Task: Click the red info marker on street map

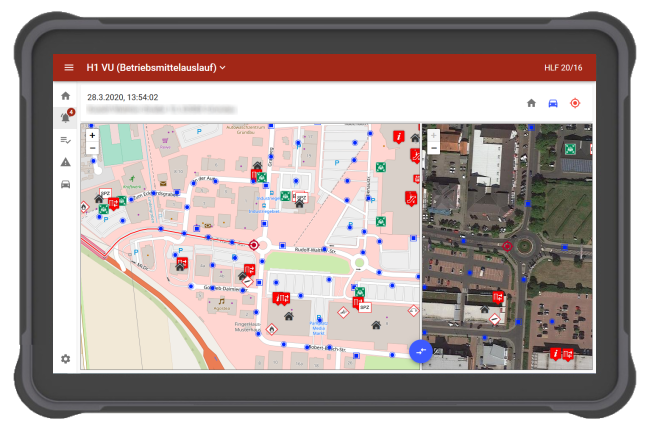Action: [x=399, y=136]
